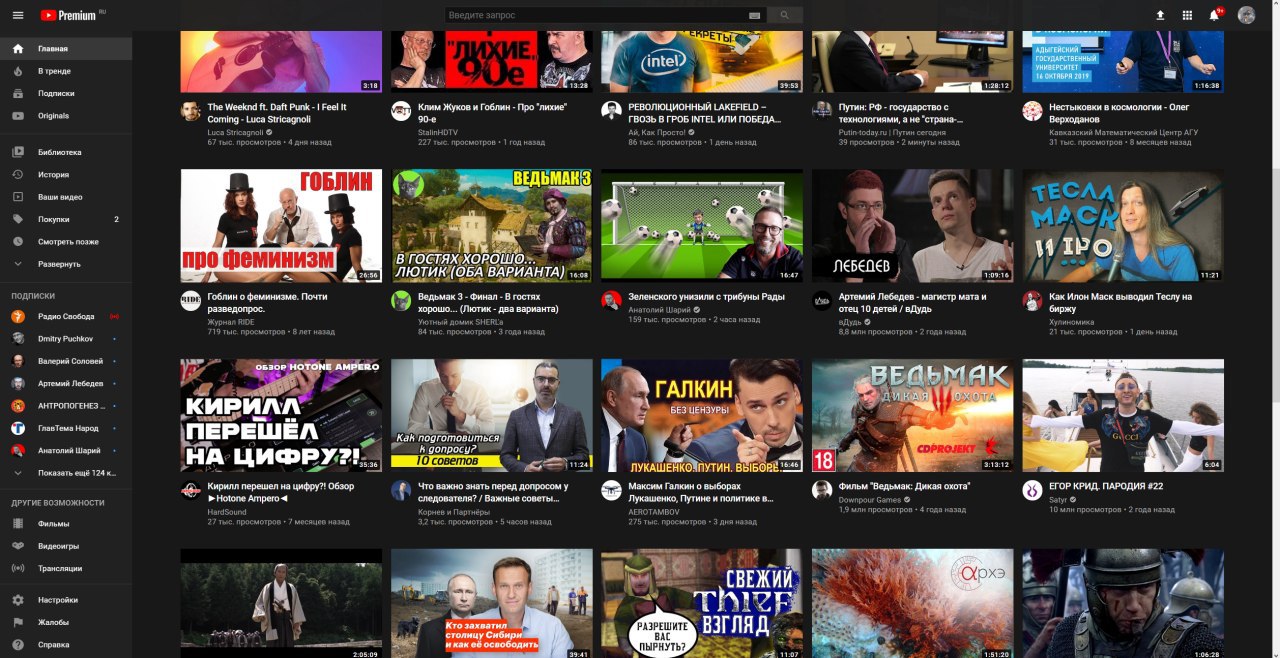Open the YouTube apps grid icon
This screenshot has height=658, width=1280.
click(x=1187, y=15)
